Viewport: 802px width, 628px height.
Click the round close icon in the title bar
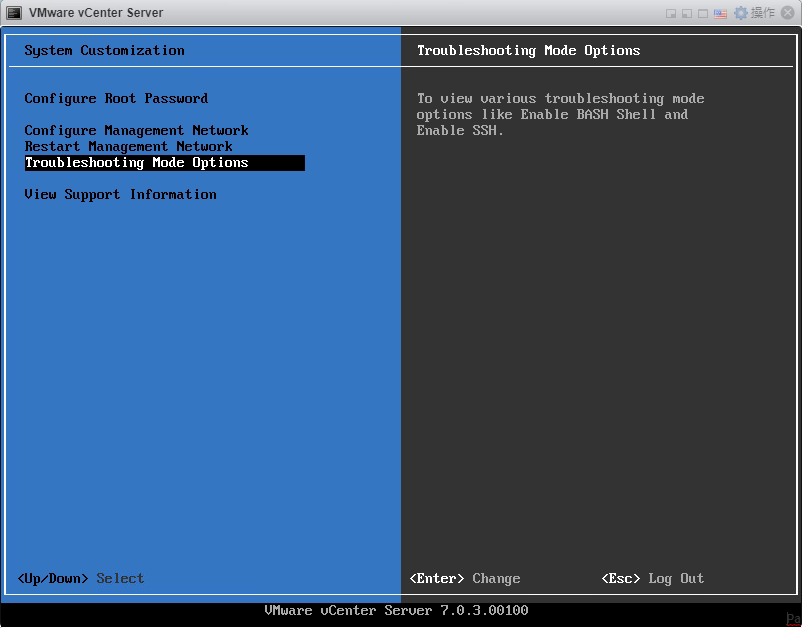(x=788, y=13)
